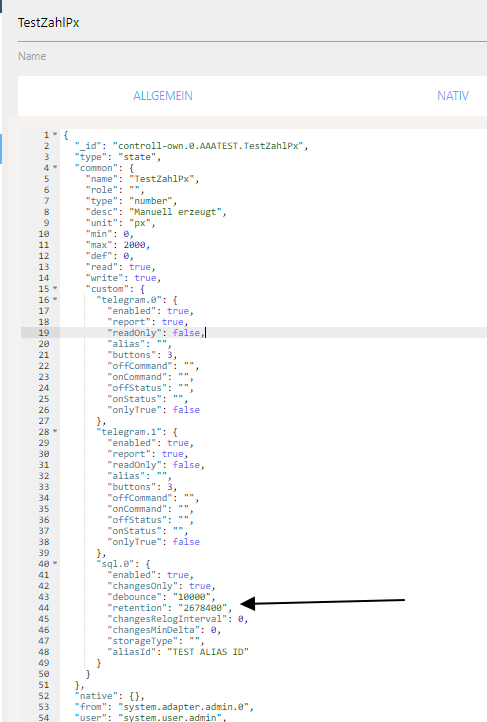Click the unit value "px"
Screen dimensions: 487x722
[140, 223]
